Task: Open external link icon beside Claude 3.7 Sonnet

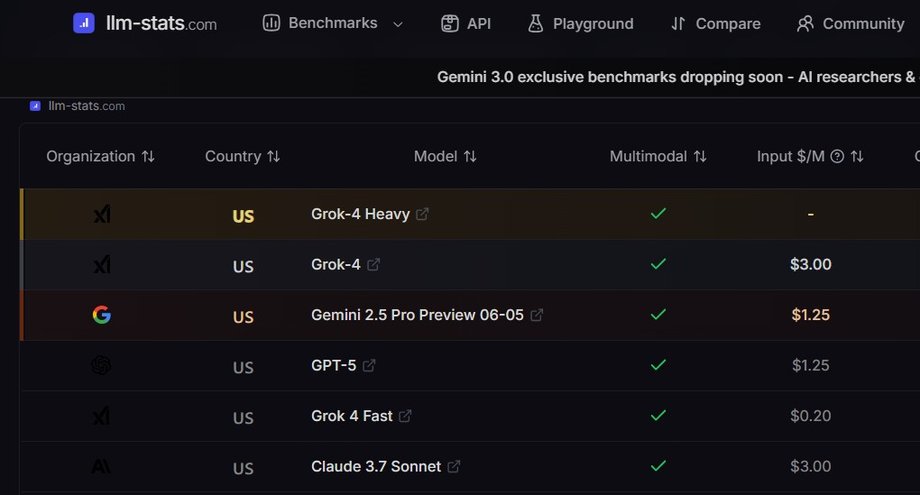Action: (454, 467)
